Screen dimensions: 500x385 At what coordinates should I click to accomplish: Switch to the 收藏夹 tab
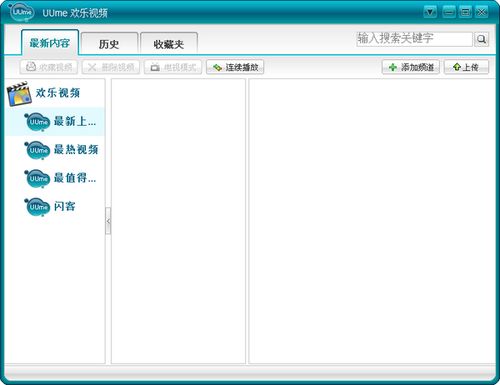pyautogui.click(x=169, y=43)
